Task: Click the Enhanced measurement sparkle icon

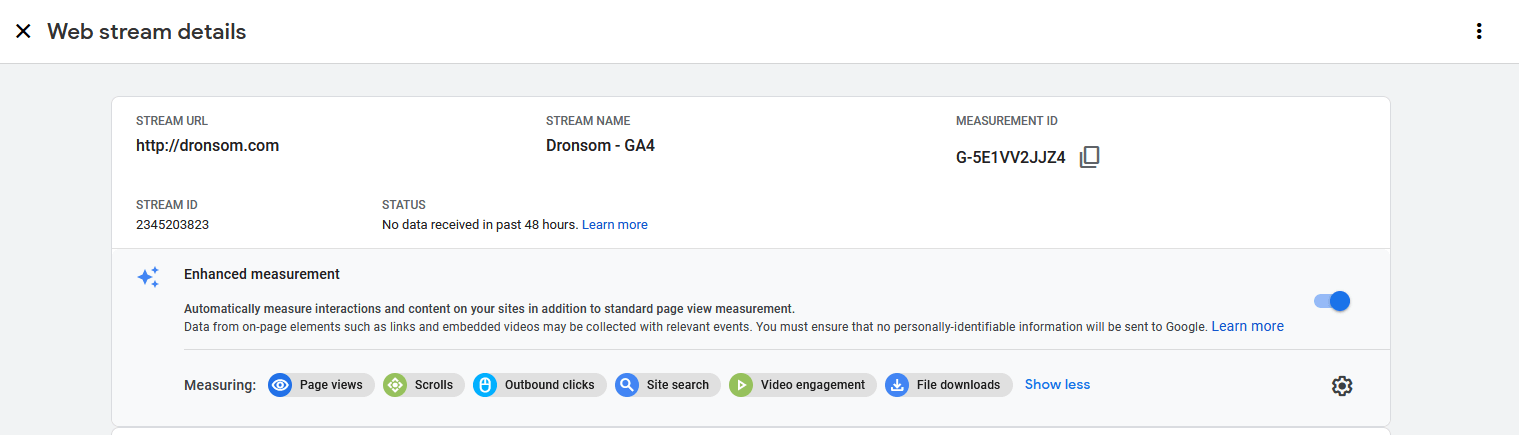Action: 148,278
